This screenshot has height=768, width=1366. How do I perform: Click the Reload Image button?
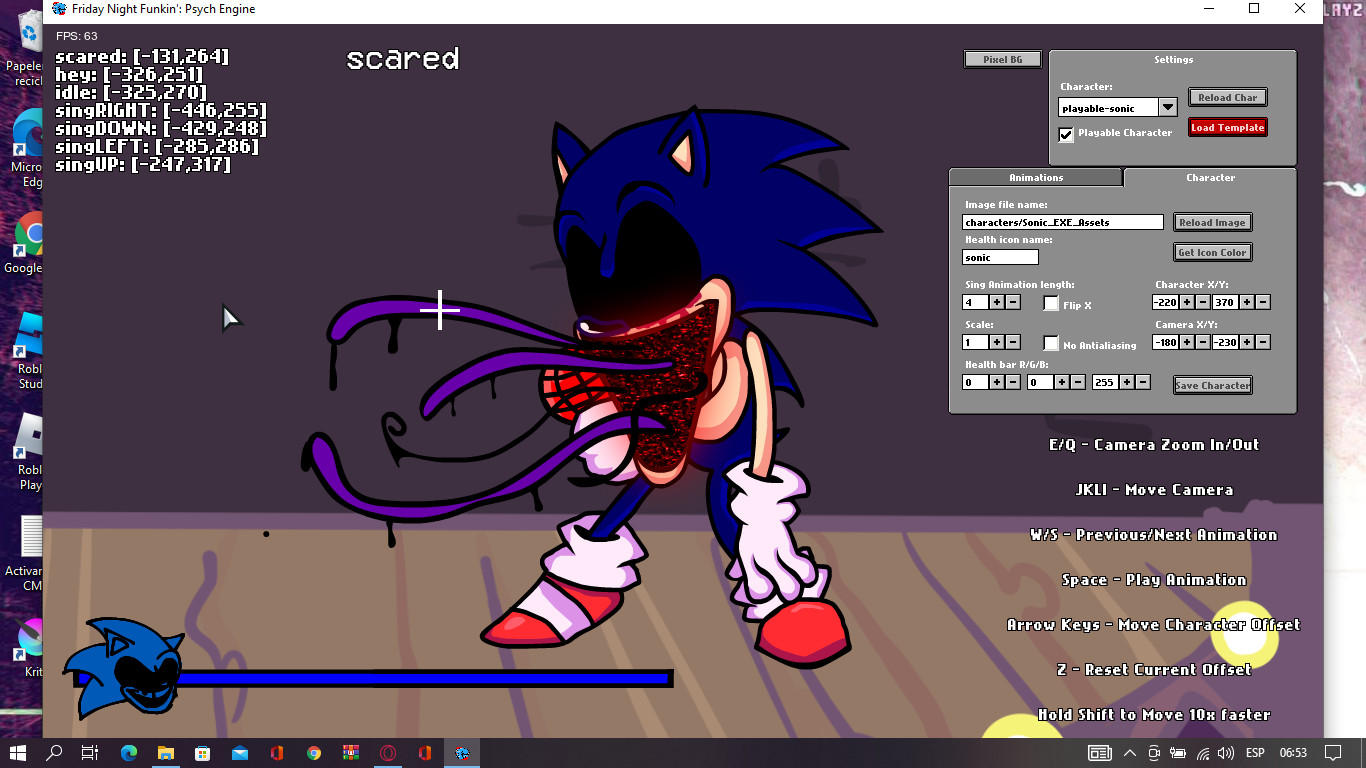point(1212,222)
